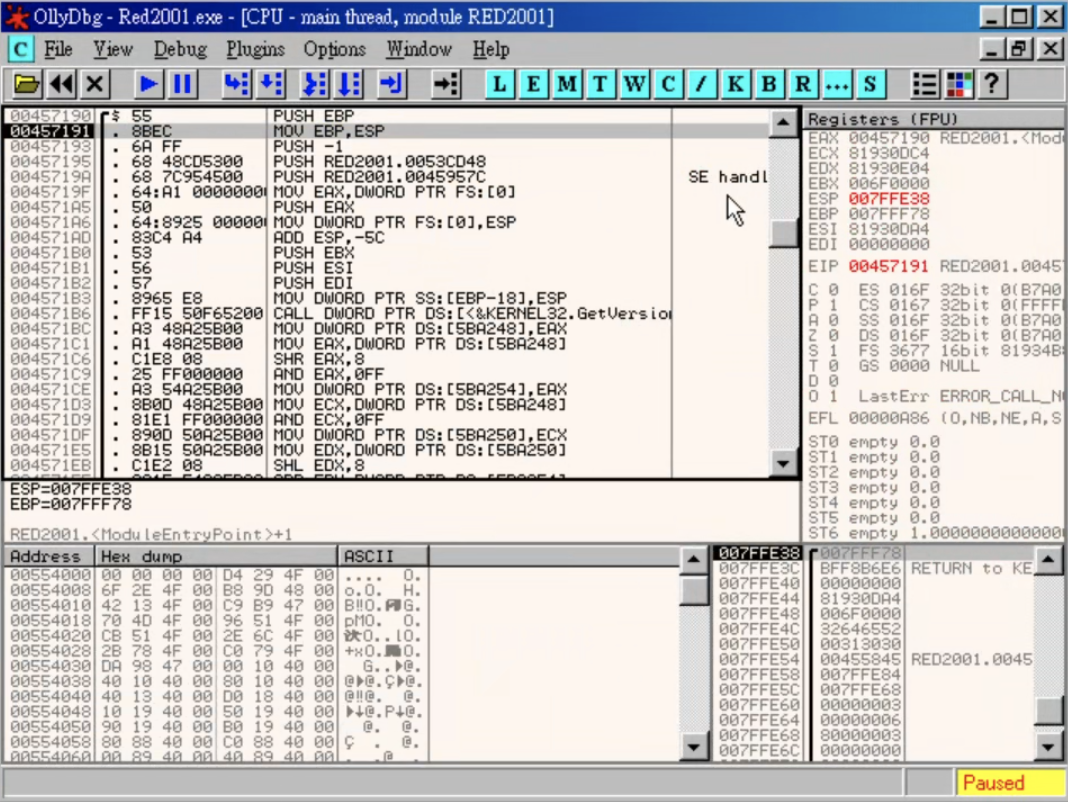
Task: Toggle the O overflow flag value
Action: coord(832,396)
